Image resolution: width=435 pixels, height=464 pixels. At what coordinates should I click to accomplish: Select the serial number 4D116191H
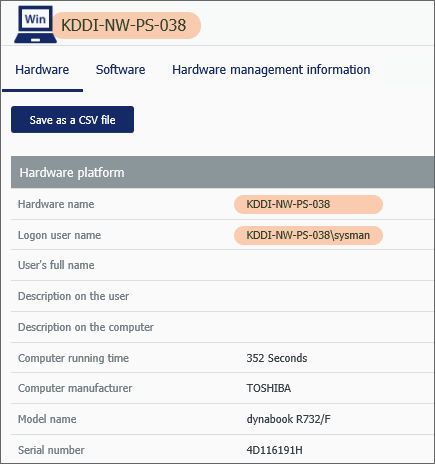pos(274,450)
